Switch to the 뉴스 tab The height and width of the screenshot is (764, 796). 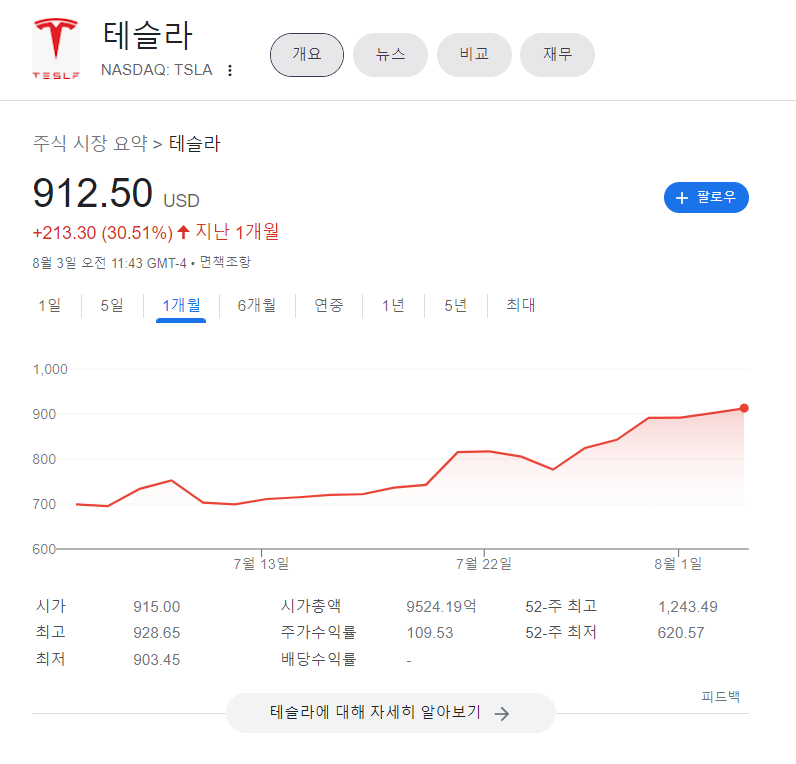[x=390, y=55]
